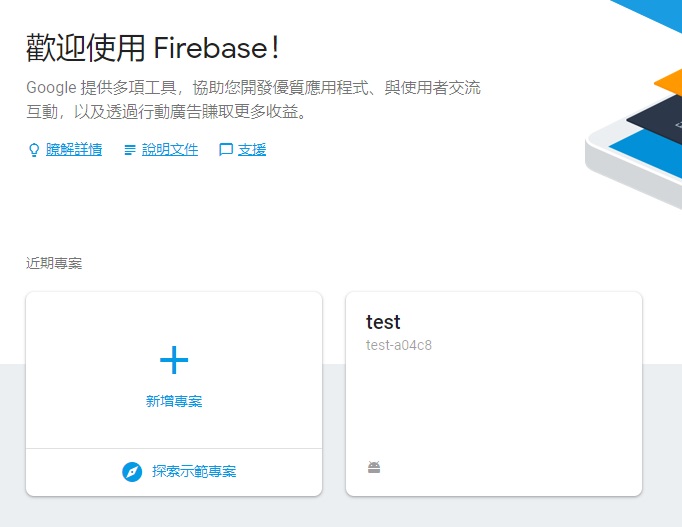
Task: Click the chat bubble icon beside 支援
Action: [x=226, y=150]
